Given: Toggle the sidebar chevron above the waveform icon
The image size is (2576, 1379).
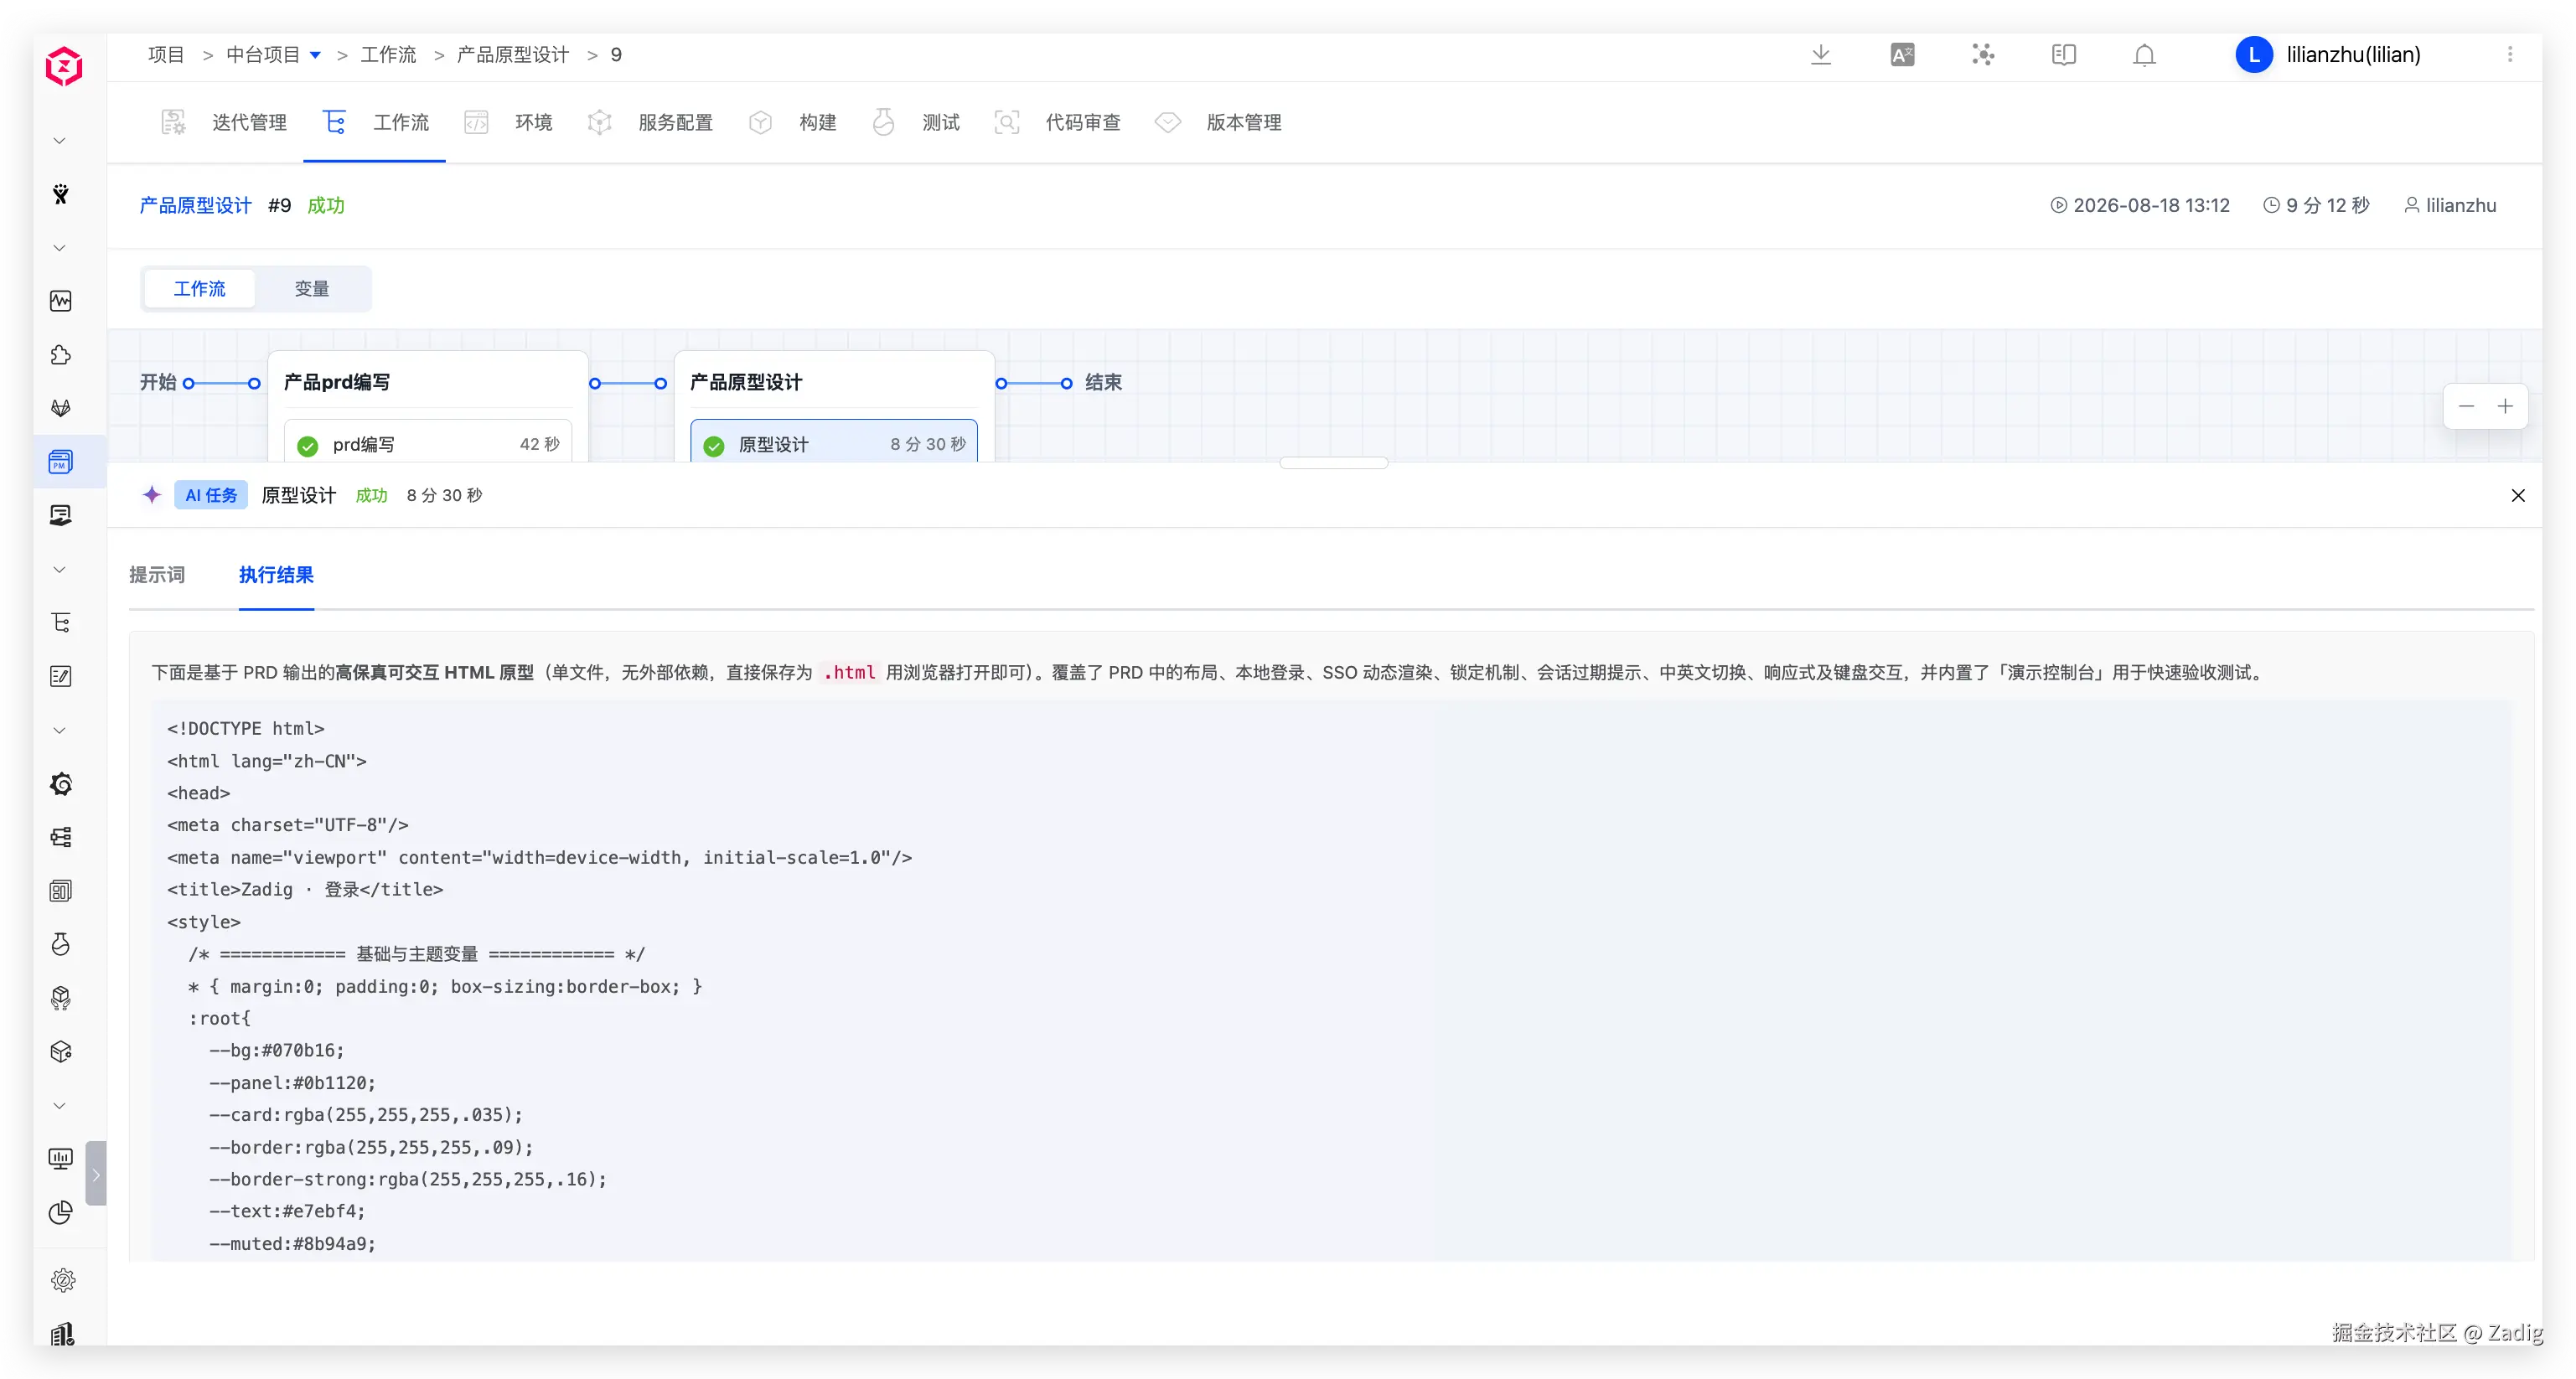Looking at the screenshot, I should click(x=59, y=248).
